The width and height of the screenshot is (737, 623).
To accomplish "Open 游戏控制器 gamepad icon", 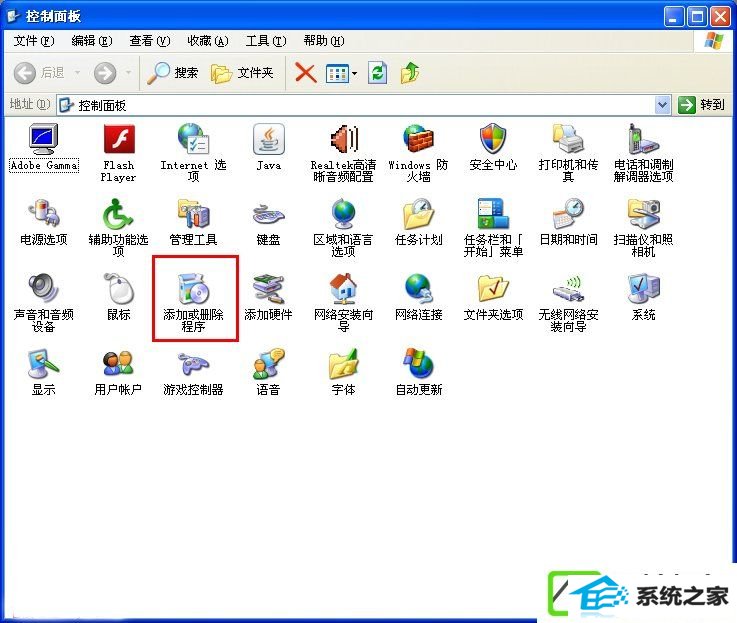I will [x=193, y=364].
